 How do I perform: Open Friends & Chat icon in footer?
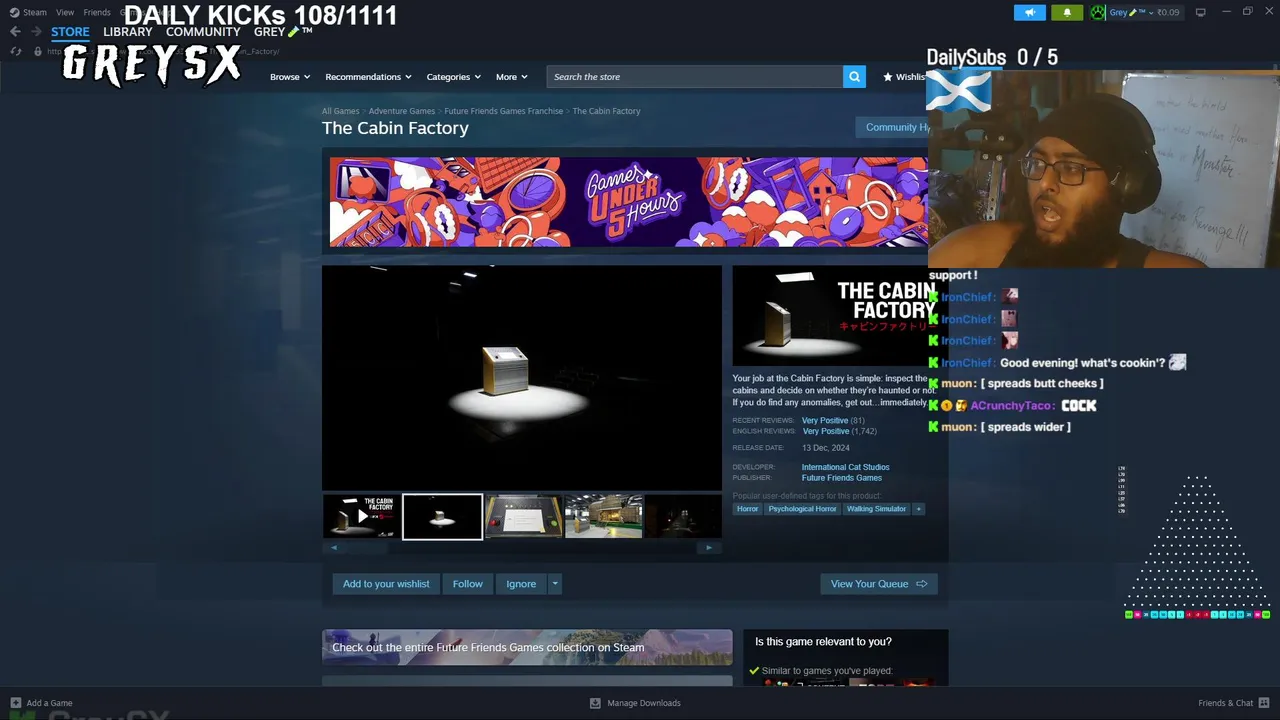[1265, 703]
